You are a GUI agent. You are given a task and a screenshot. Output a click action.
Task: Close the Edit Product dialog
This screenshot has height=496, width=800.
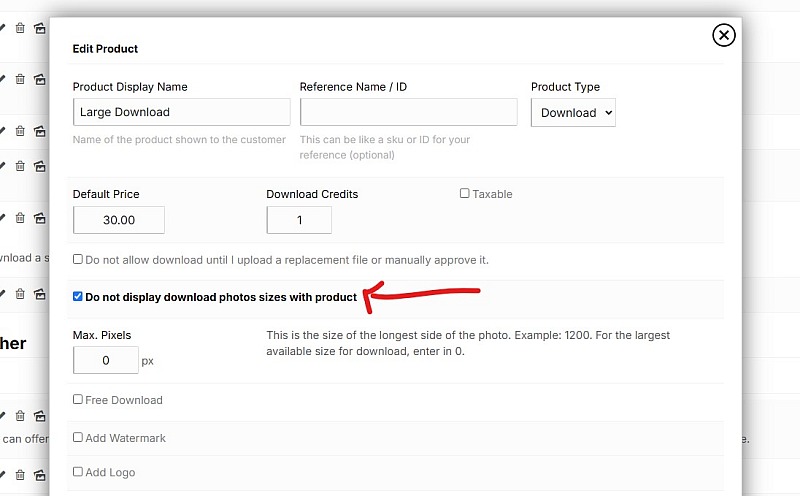pos(723,35)
